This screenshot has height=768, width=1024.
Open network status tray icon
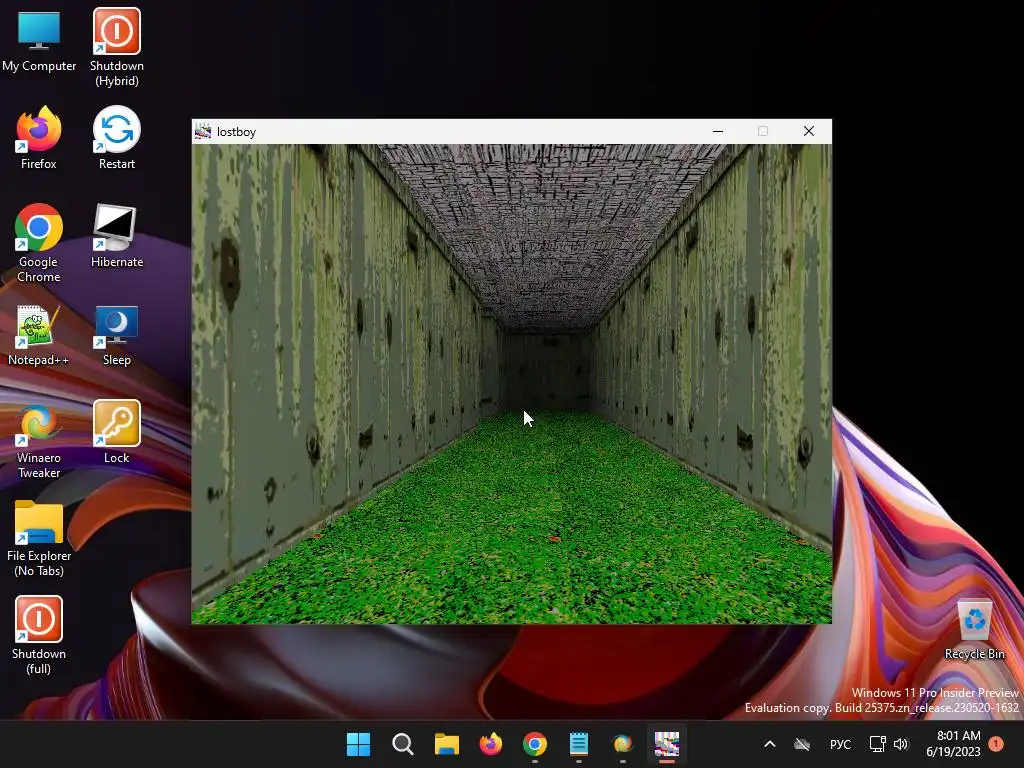click(877, 744)
